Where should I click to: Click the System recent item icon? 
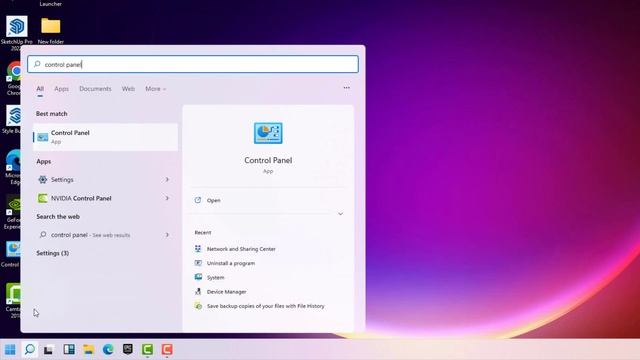pyautogui.click(x=198, y=277)
